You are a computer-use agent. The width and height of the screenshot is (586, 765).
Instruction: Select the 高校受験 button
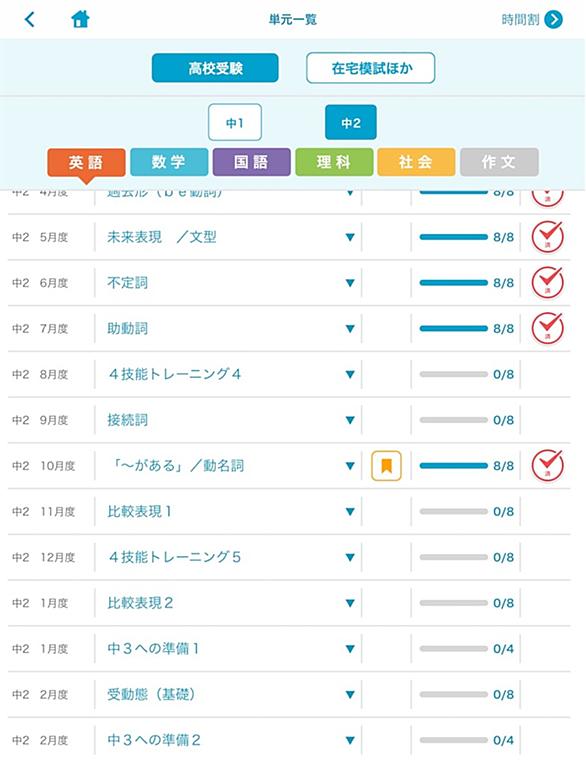pos(215,68)
